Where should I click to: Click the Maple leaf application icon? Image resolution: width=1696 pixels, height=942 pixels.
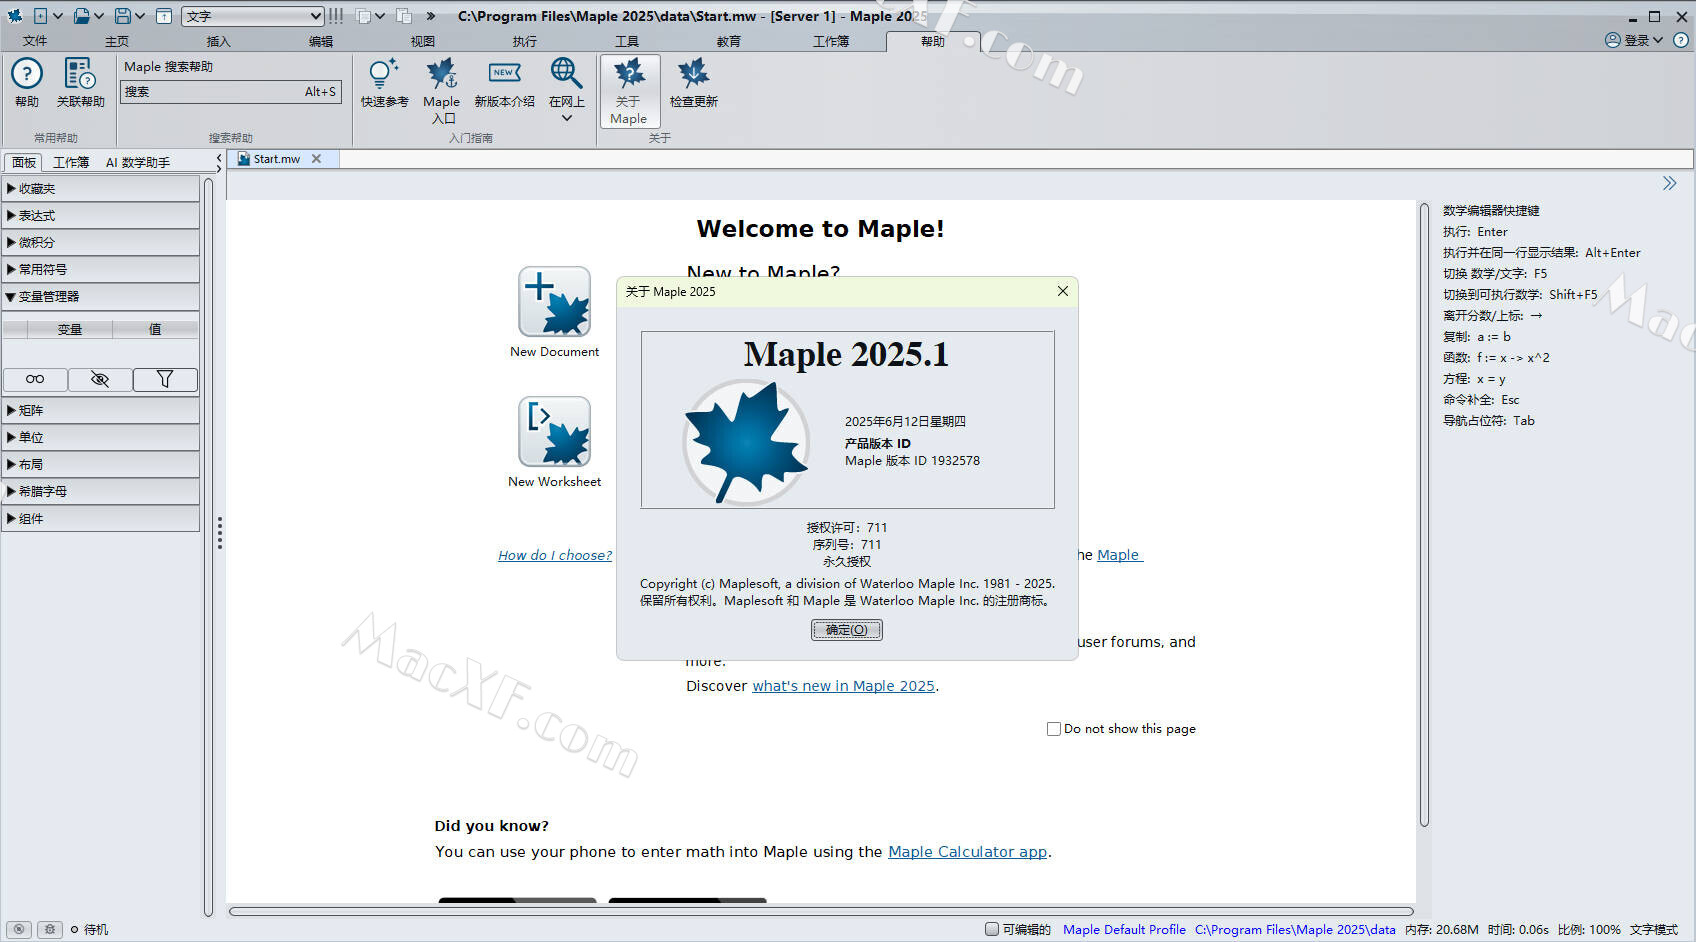click(x=14, y=16)
